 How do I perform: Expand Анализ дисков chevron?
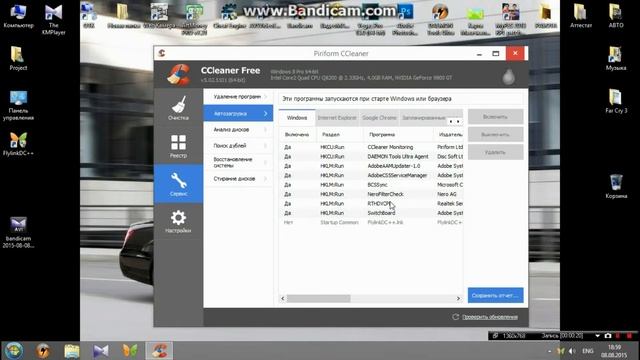[x=266, y=129]
